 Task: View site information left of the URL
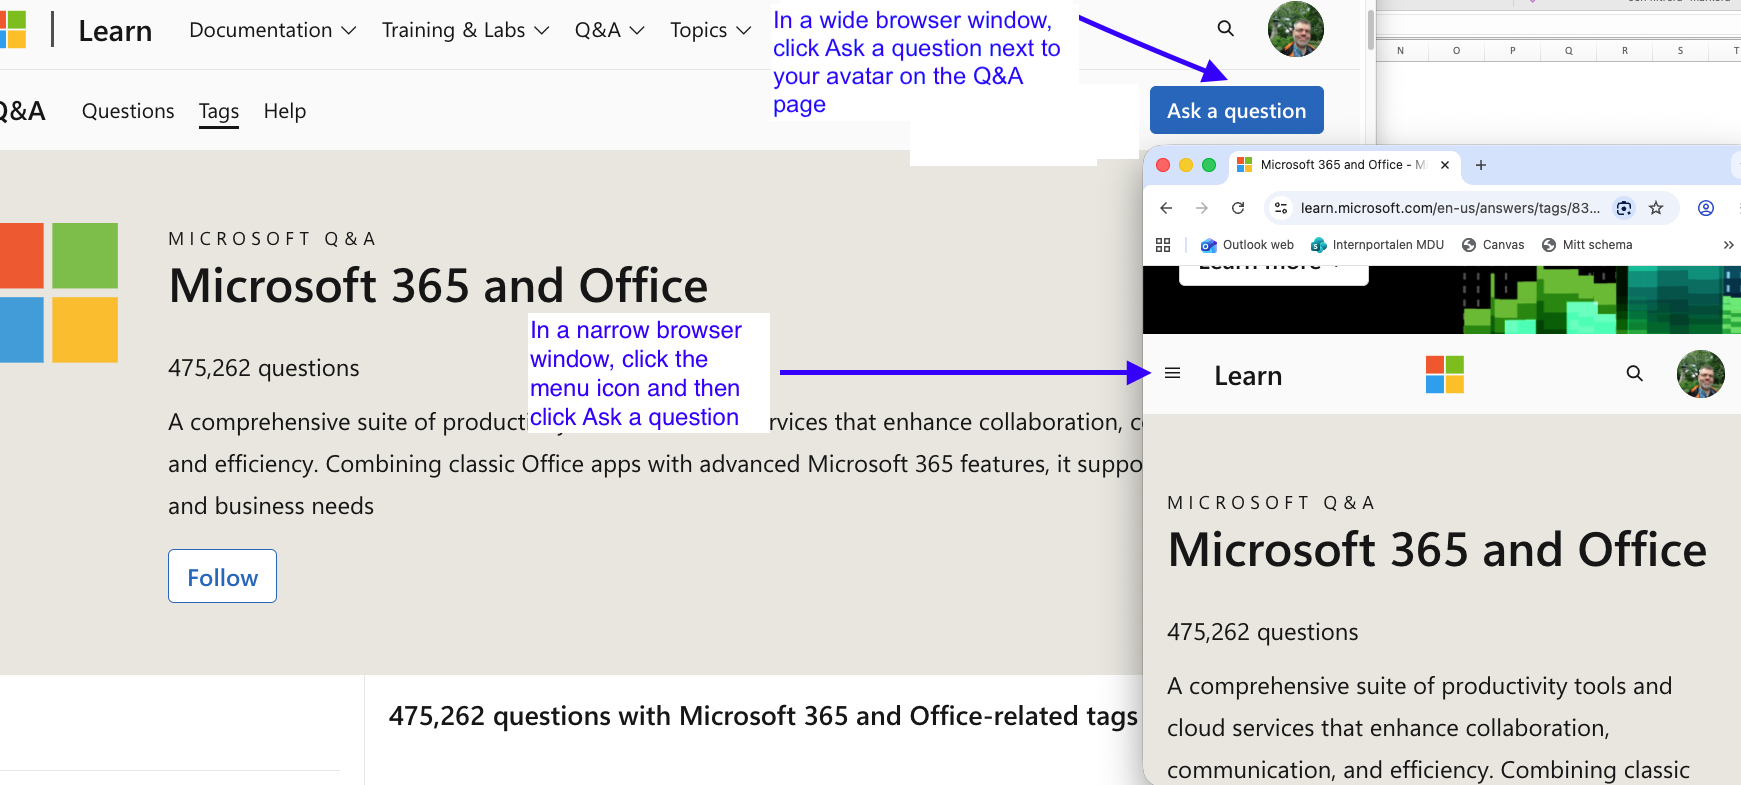click(1281, 208)
